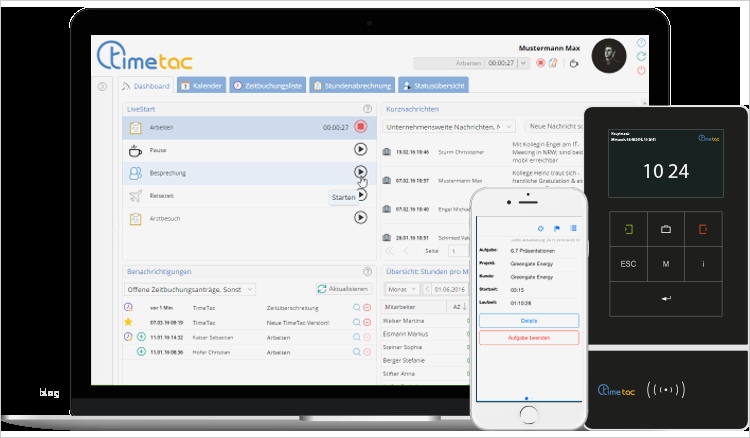Viewport: 750px width, 438px height.
Task: Switch to the Dashboard tab
Action: click(x=146, y=86)
